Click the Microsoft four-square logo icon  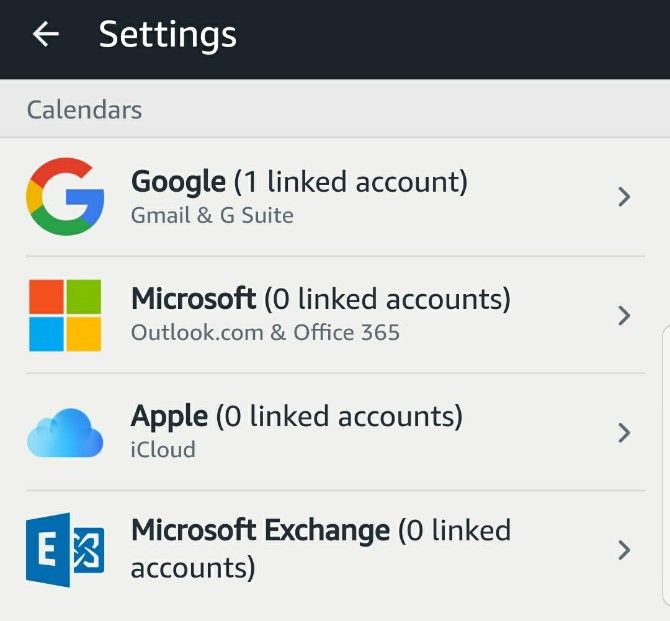(65, 315)
